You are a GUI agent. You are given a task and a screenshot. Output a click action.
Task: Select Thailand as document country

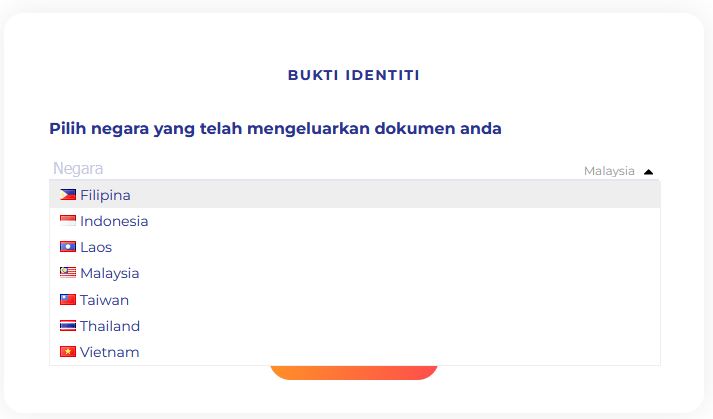pos(355,326)
